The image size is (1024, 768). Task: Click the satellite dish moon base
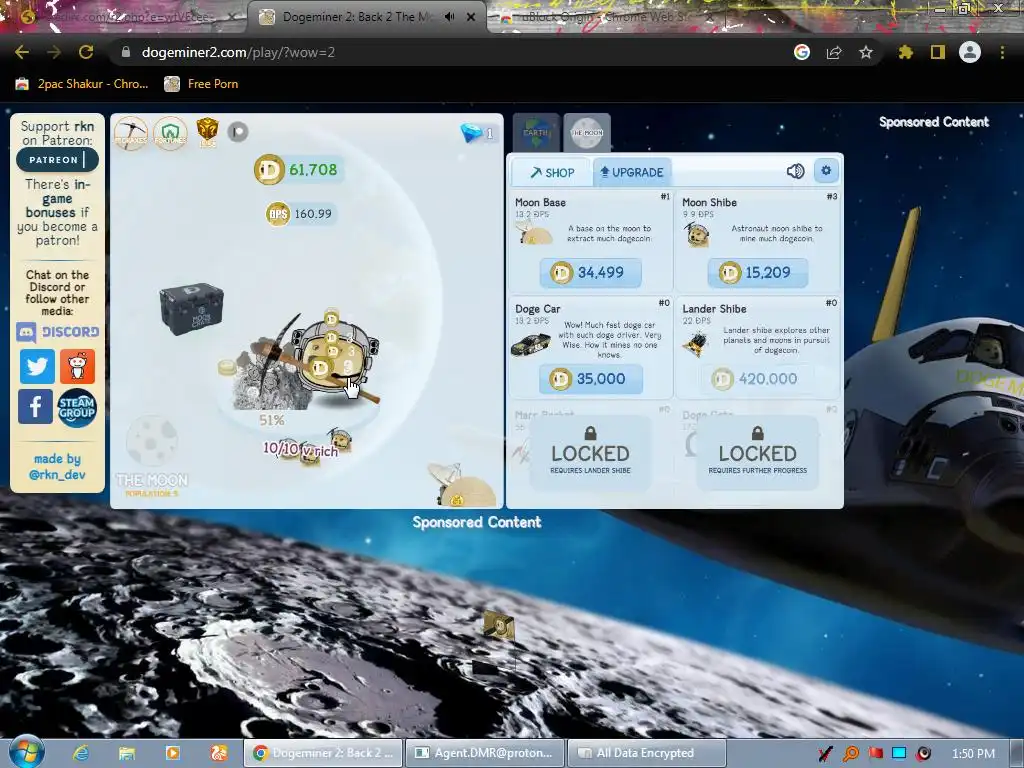pyautogui.click(x=461, y=485)
